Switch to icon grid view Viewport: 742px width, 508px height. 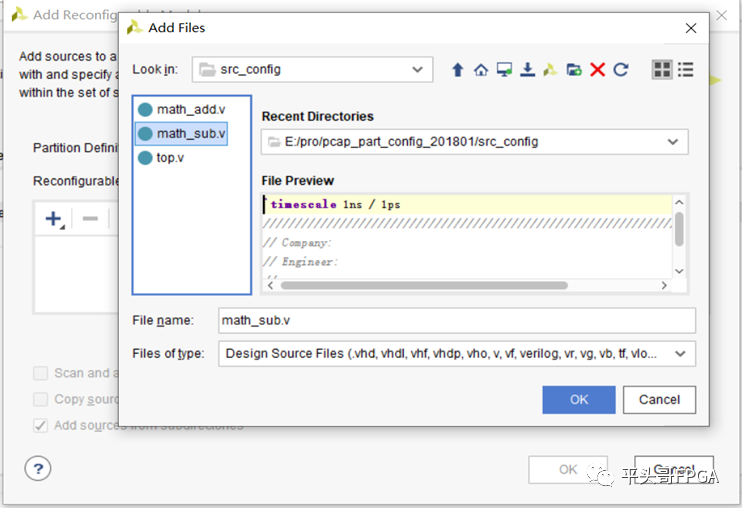coord(662,70)
